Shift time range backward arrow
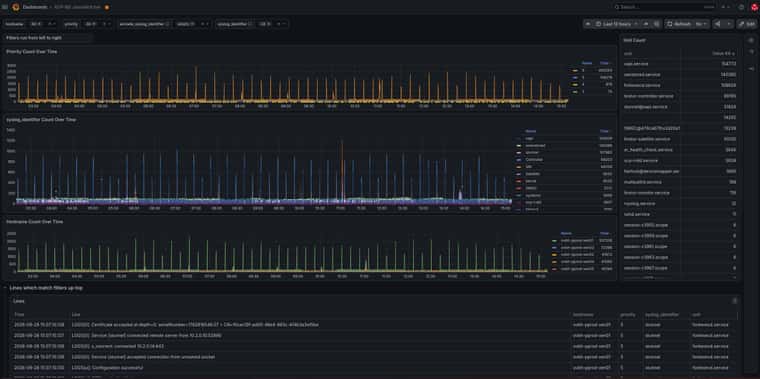The width and height of the screenshot is (760, 379). tap(588, 24)
